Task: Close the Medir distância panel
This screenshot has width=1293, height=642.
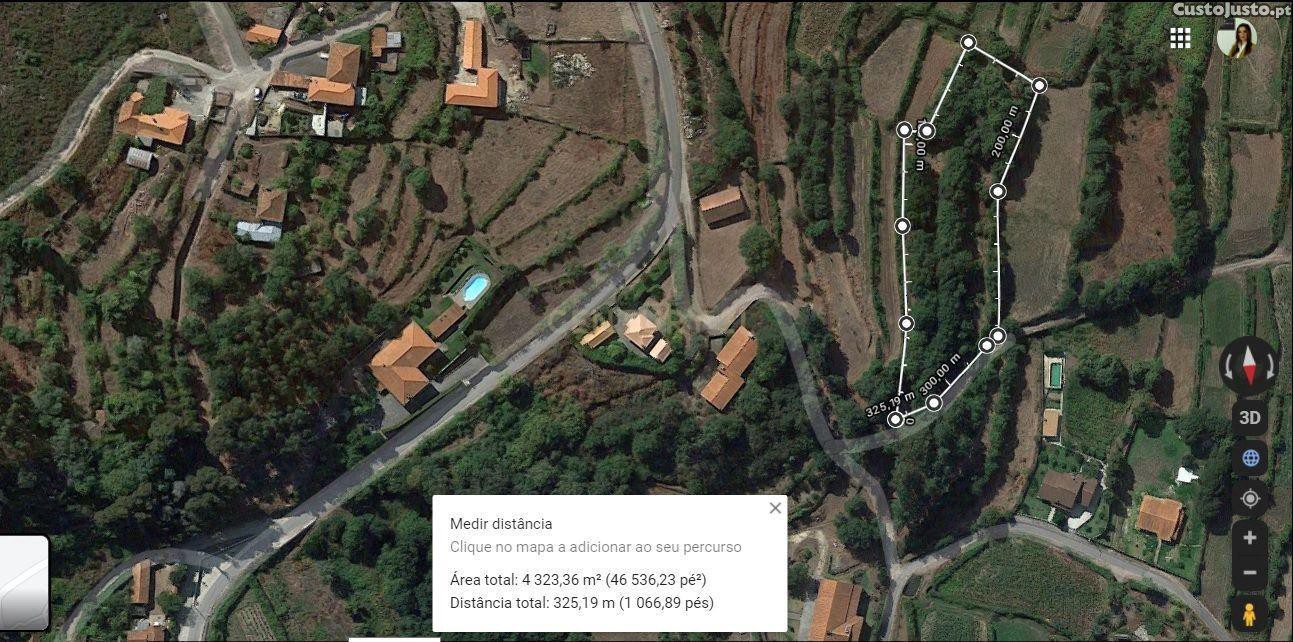Action: (x=775, y=508)
